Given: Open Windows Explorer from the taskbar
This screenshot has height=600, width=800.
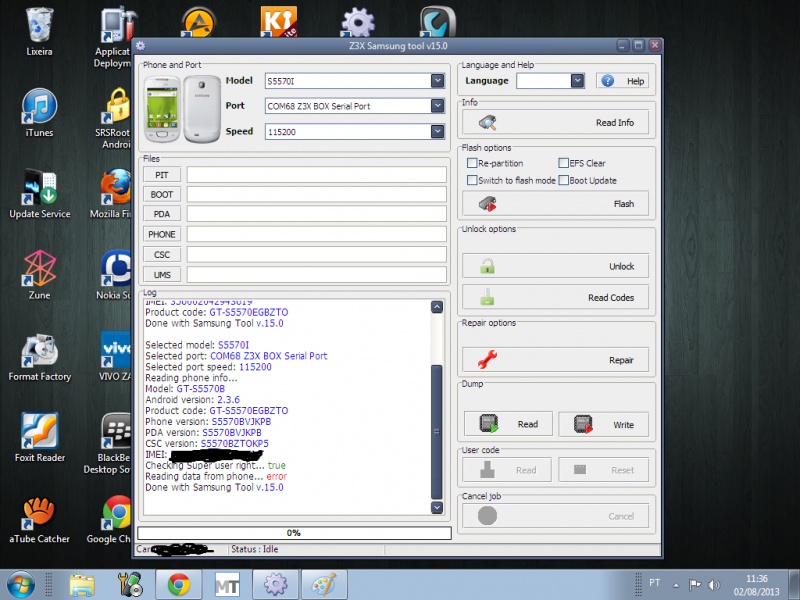Looking at the screenshot, I should [82, 585].
